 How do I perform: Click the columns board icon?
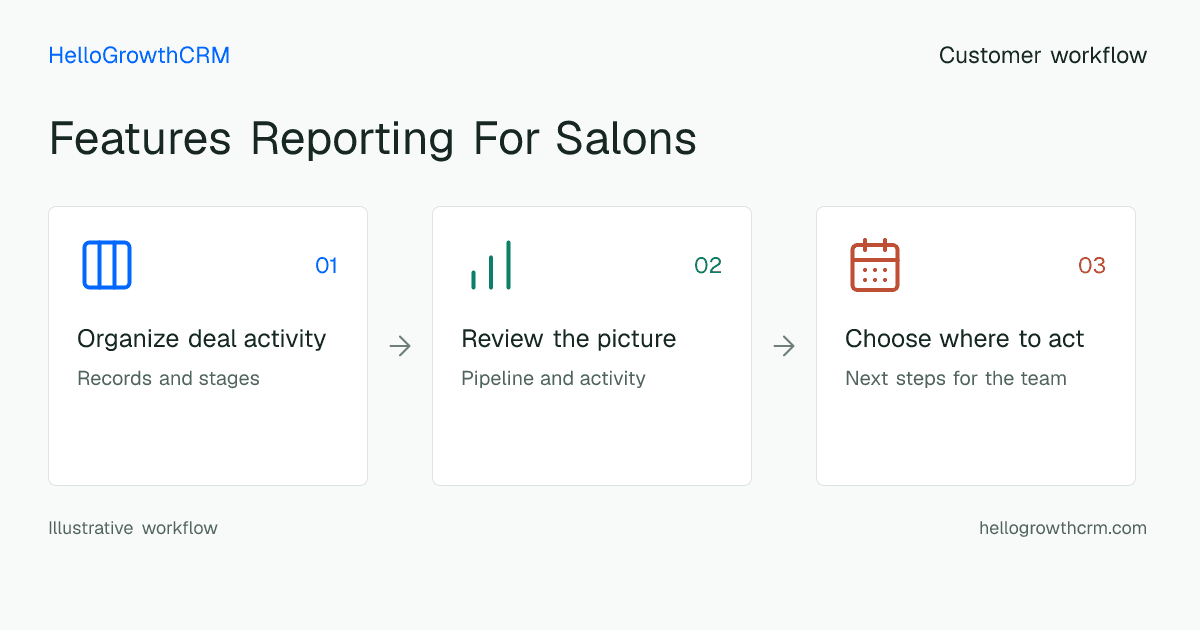tap(107, 265)
